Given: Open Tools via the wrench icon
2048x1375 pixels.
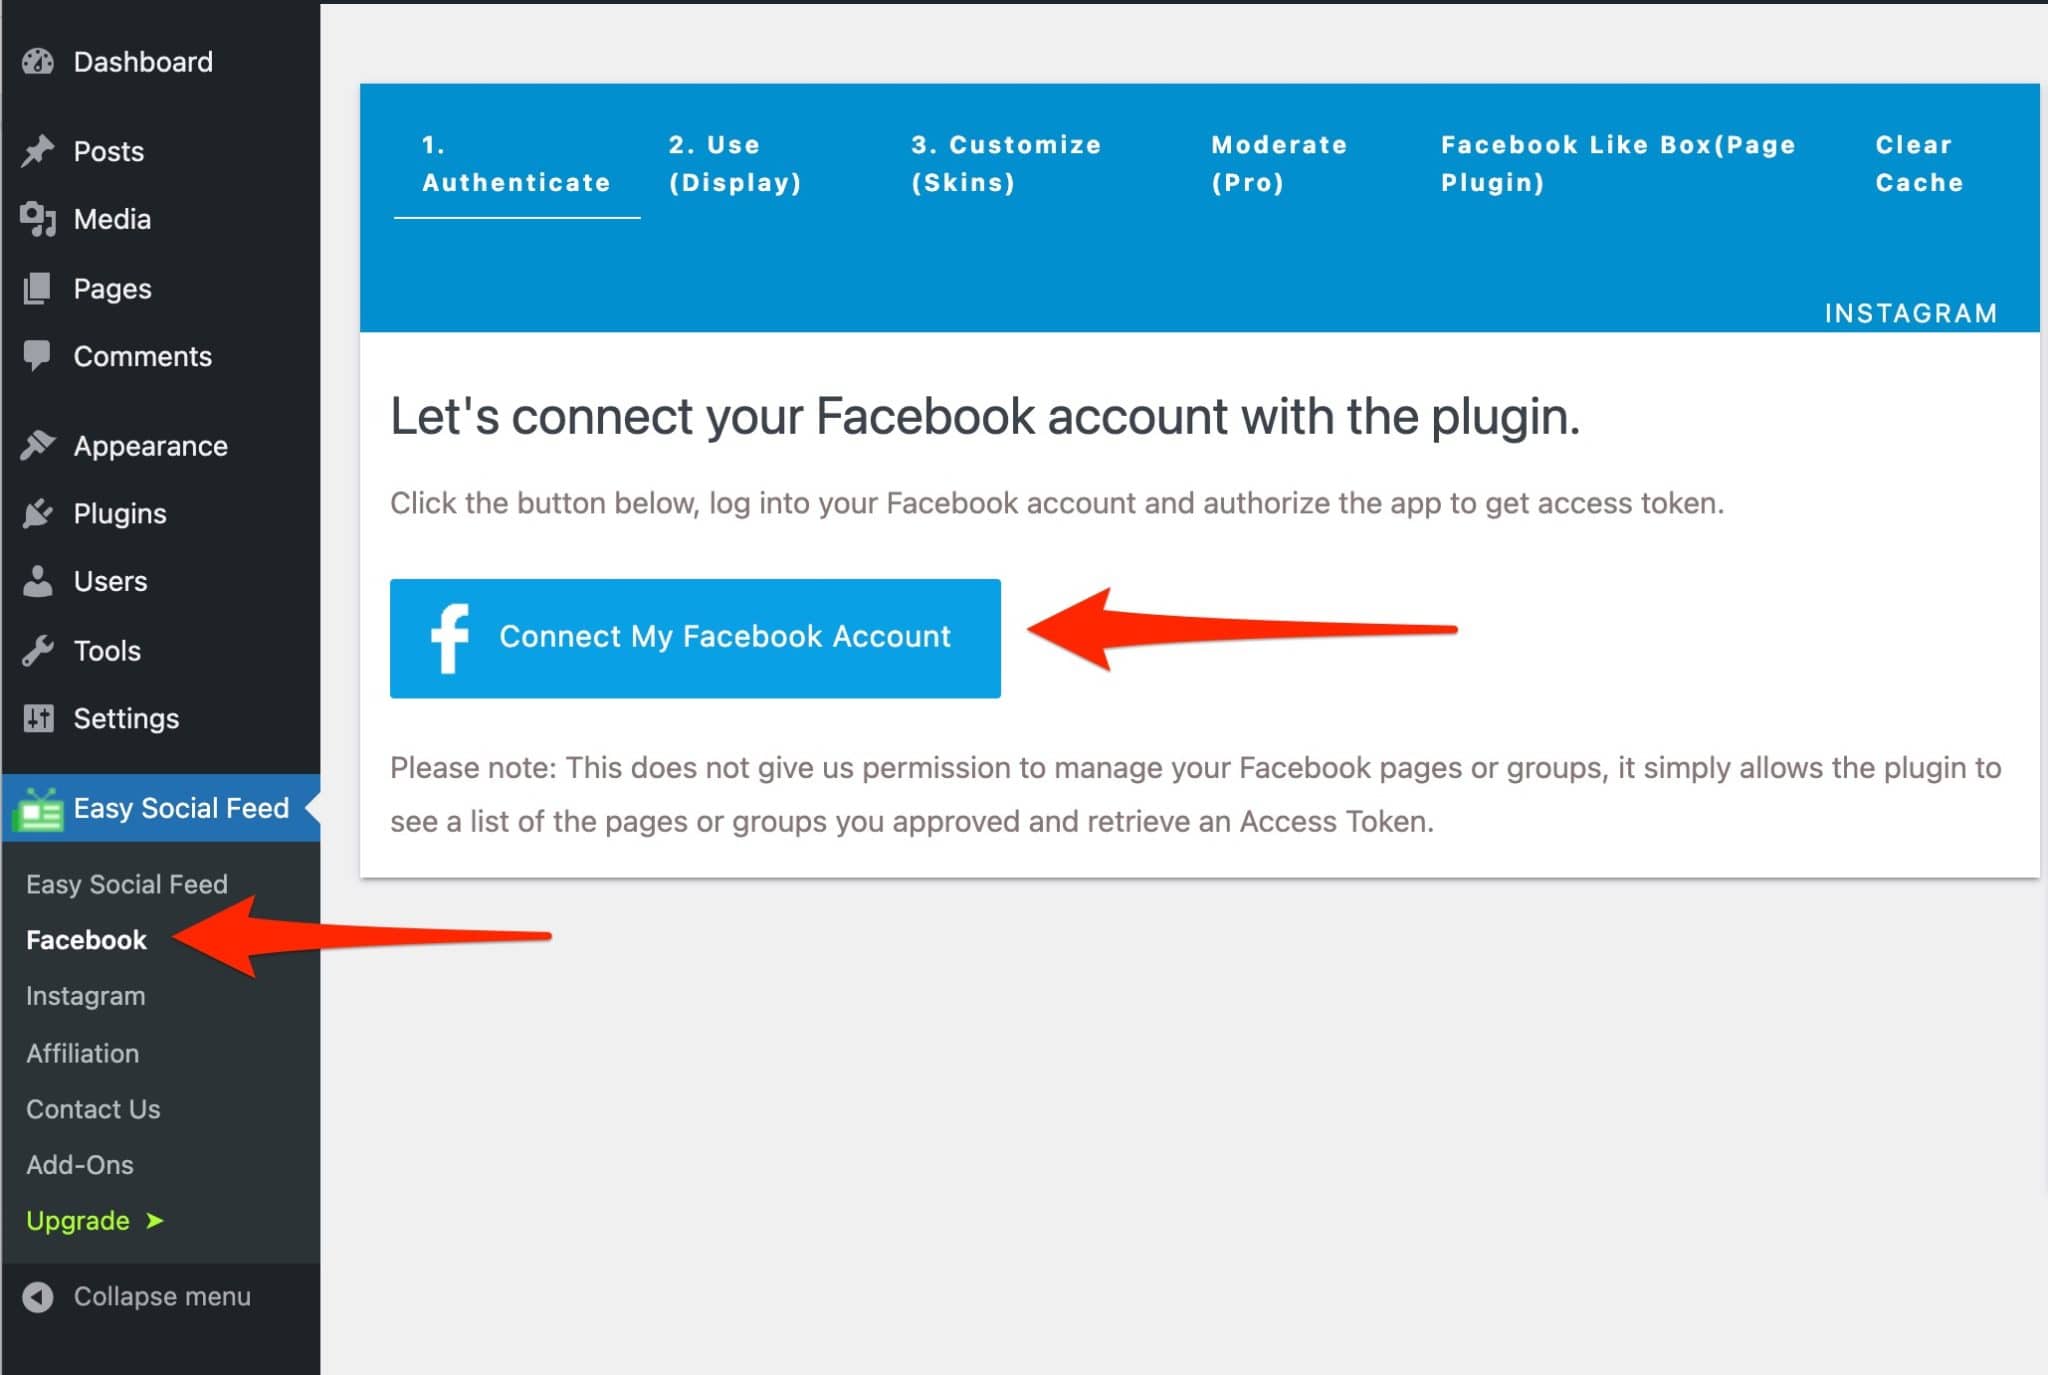Looking at the screenshot, I should click(38, 650).
